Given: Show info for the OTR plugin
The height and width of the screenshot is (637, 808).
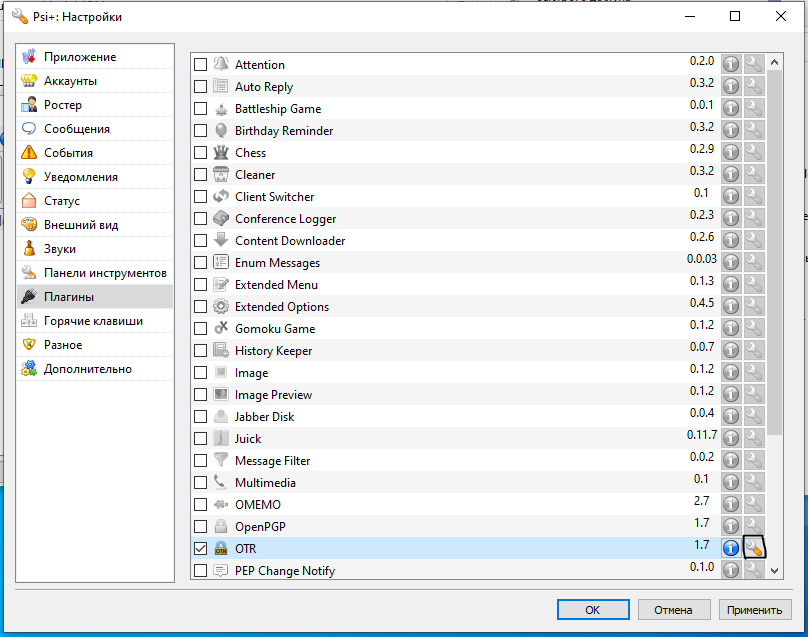Looking at the screenshot, I should click(731, 548).
